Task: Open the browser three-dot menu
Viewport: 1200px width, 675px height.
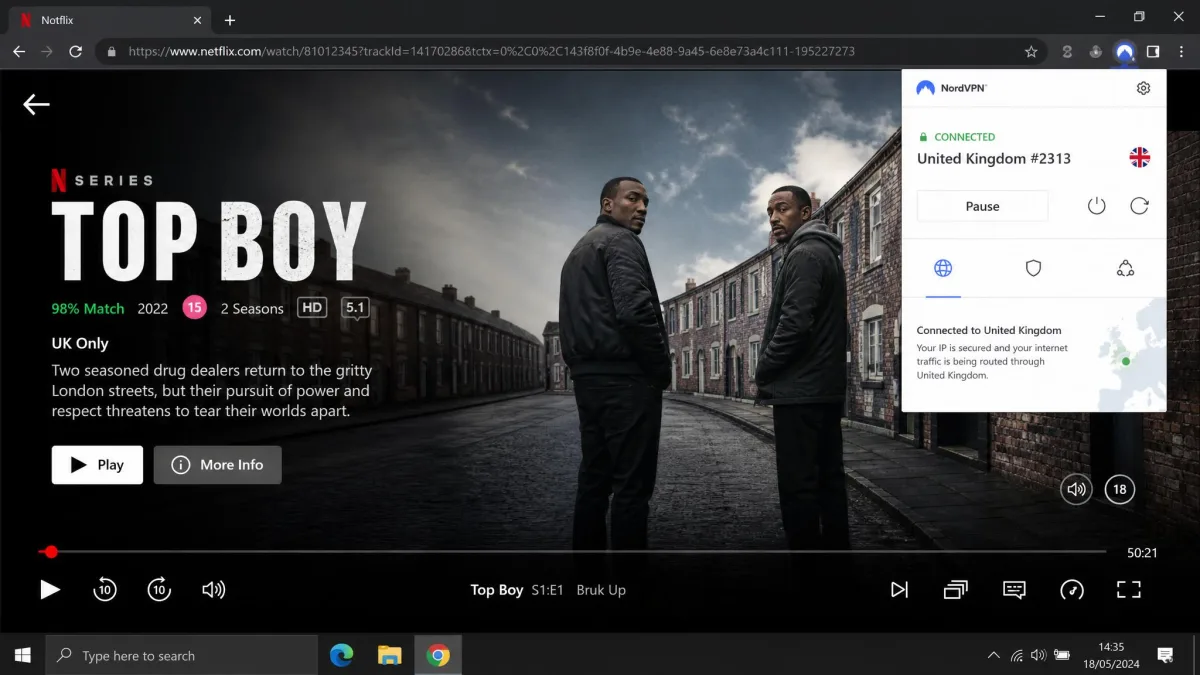Action: click(1181, 51)
